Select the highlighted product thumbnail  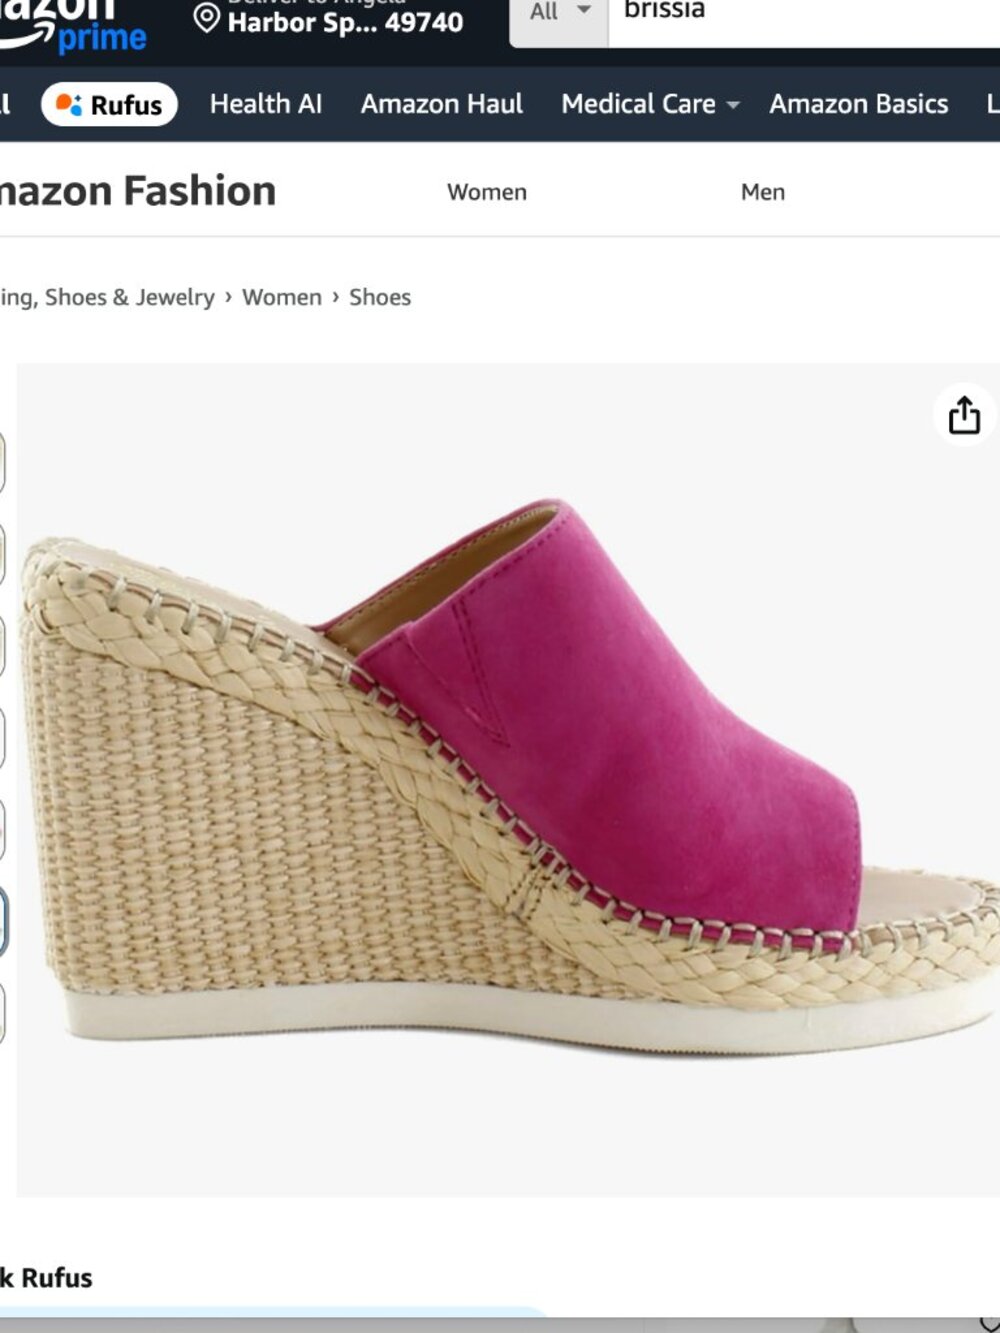[x=2, y=920]
